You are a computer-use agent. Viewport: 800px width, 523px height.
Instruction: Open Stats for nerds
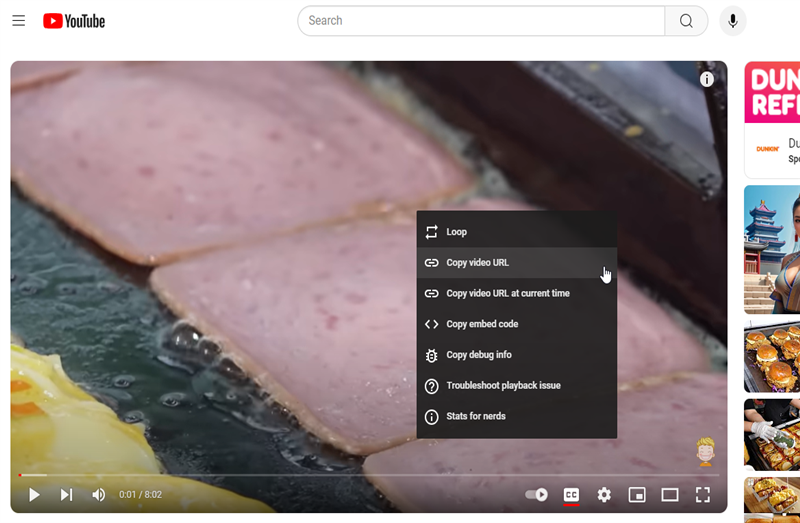(x=476, y=416)
